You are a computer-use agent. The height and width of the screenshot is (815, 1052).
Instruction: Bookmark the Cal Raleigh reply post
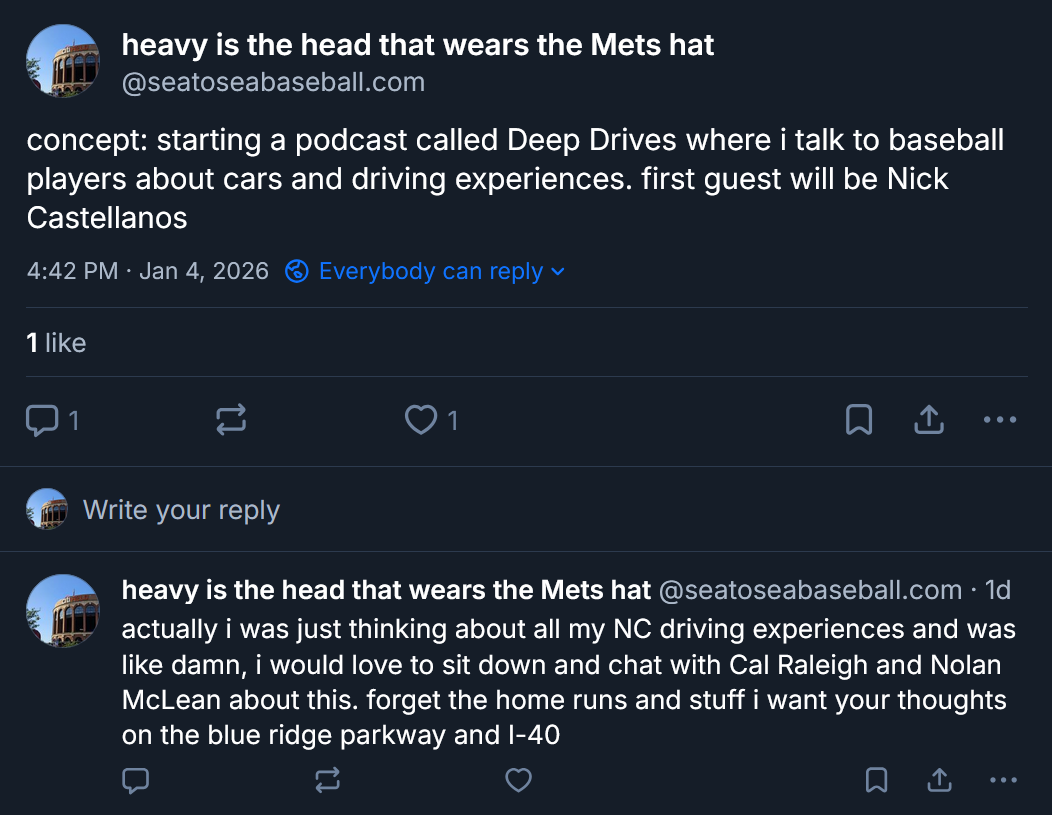click(x=876, y=780)
